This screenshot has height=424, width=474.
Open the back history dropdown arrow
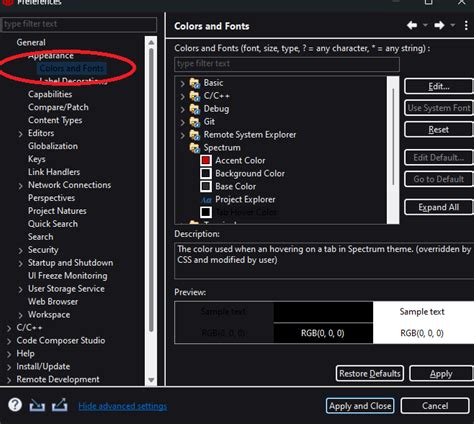click(x=425, y=25)
